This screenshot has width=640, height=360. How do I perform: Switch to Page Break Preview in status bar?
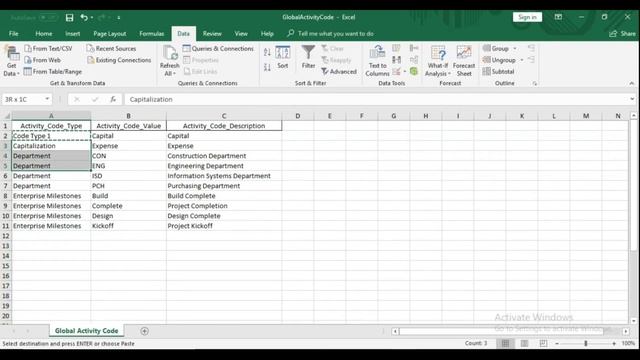click(x=543, y=344)
